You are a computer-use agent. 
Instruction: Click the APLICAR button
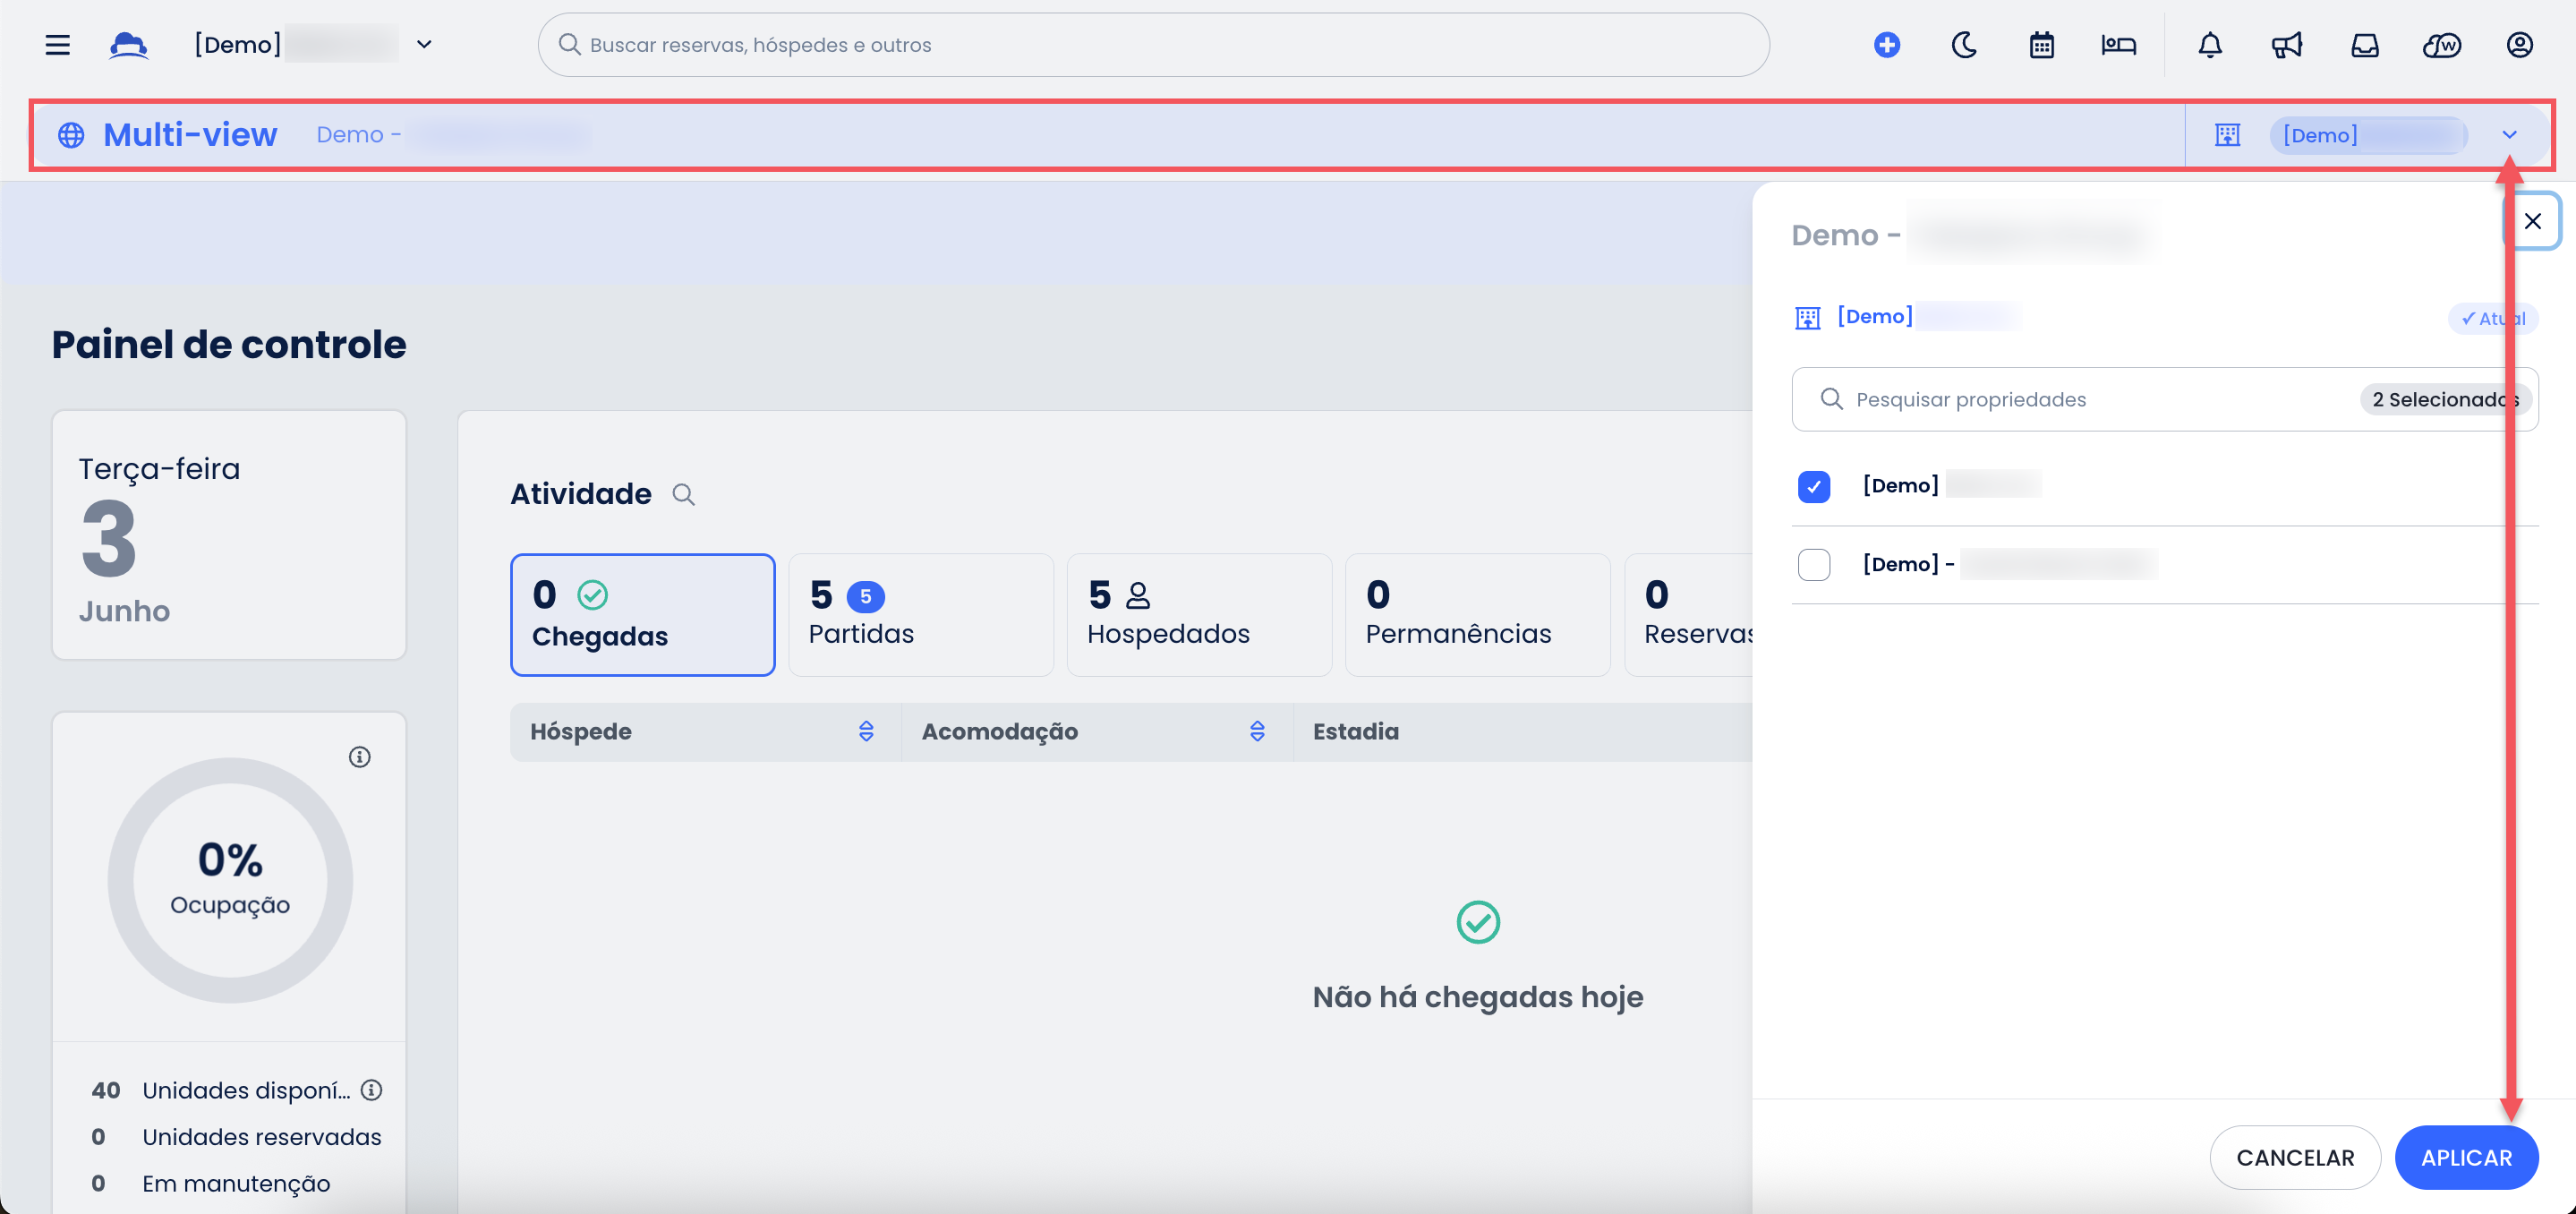tap(2465, 1158)
